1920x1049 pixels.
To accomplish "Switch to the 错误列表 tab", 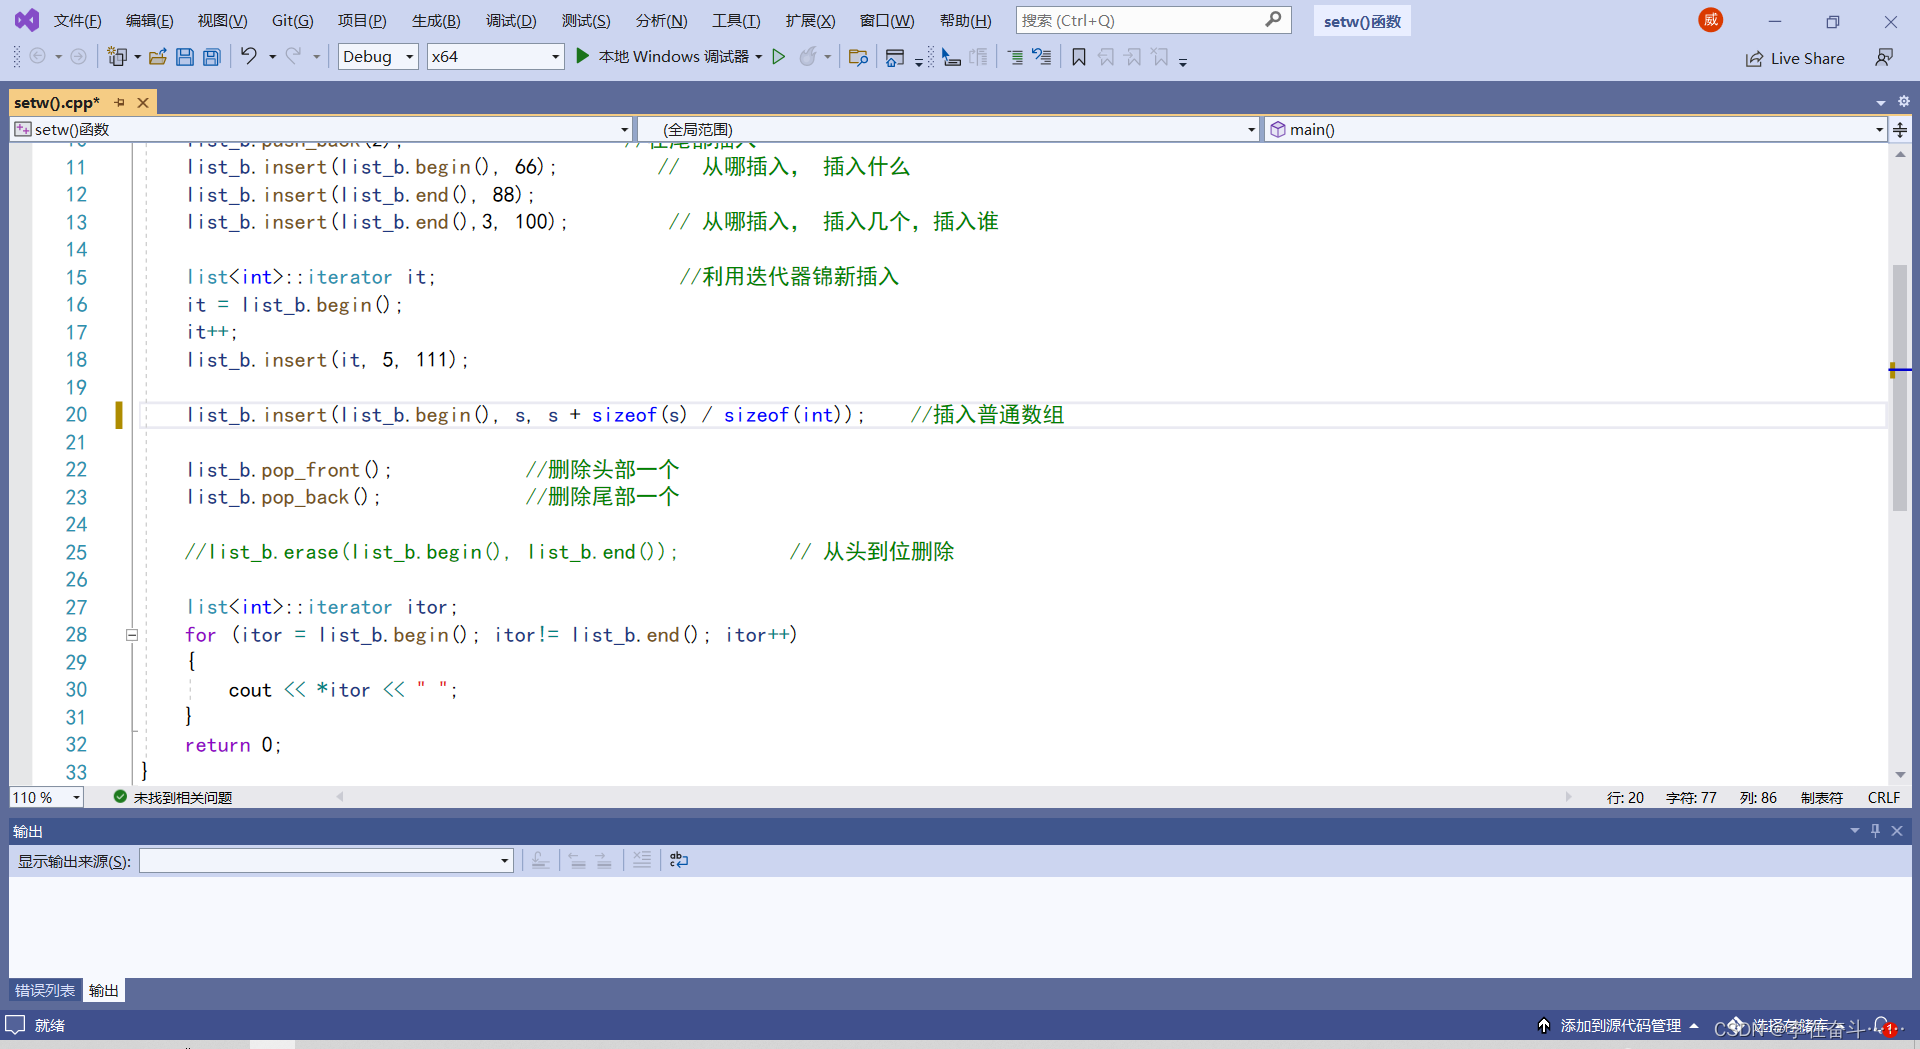I will (45, 990).
